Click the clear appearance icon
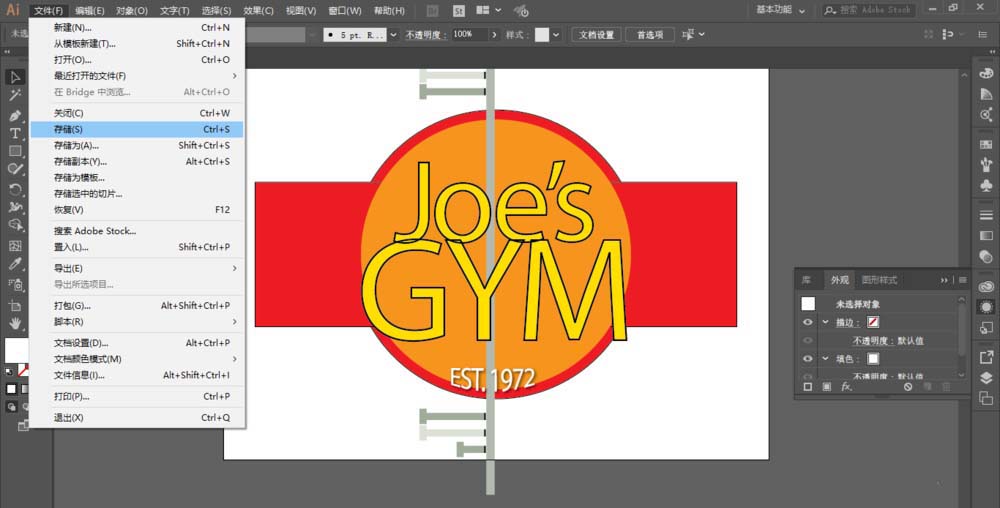This screenshot has width=1000, height=508. 908,387
